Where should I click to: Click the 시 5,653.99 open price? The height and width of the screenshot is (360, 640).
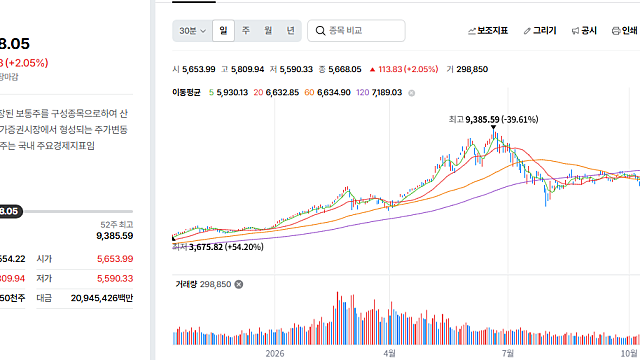click(x=194, y=69)
